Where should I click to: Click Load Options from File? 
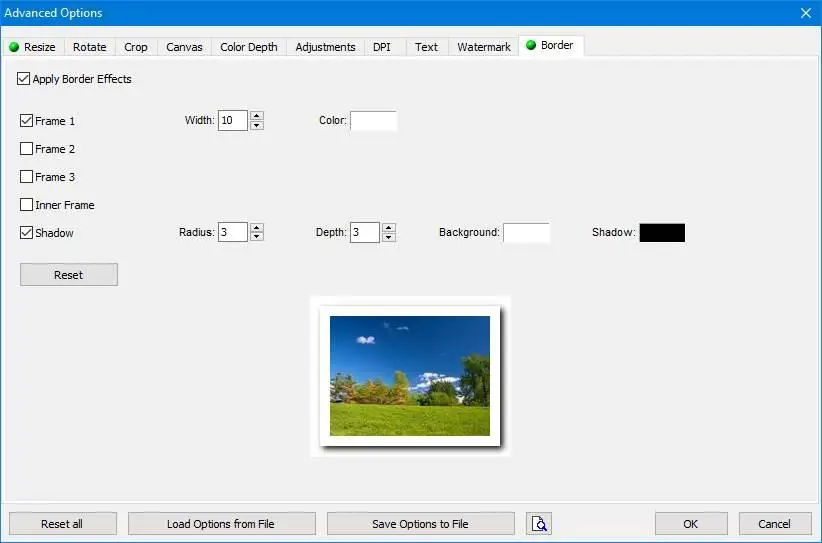pyautogui.click(x=221, y=524)
